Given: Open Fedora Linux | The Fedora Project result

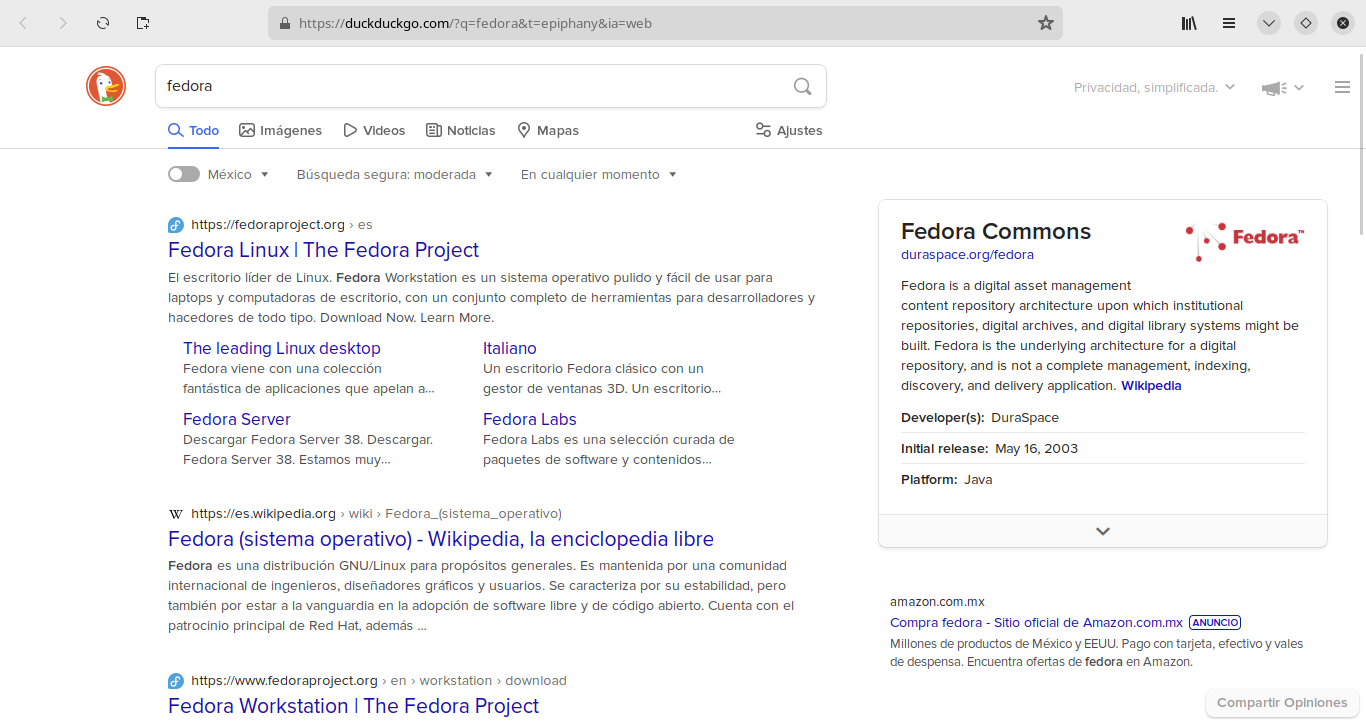Looking at the screenshot, I should pyautogui.click(x=323, y=250).
